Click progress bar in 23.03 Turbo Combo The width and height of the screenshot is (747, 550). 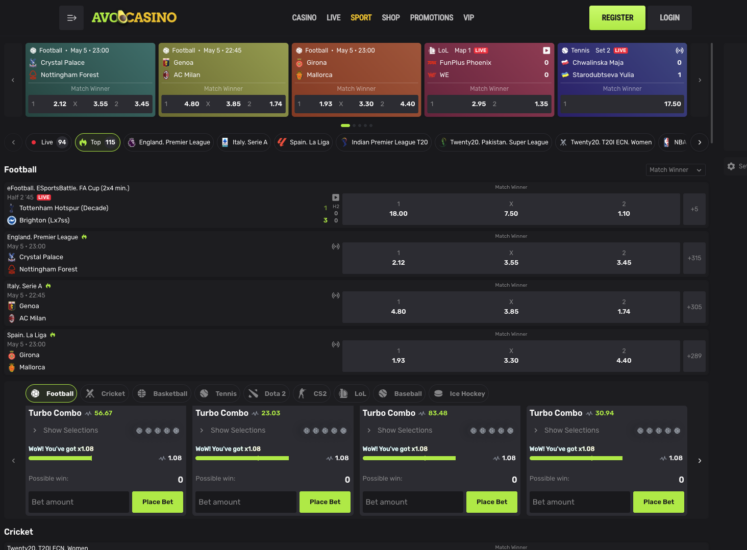[x=242, y=458]
